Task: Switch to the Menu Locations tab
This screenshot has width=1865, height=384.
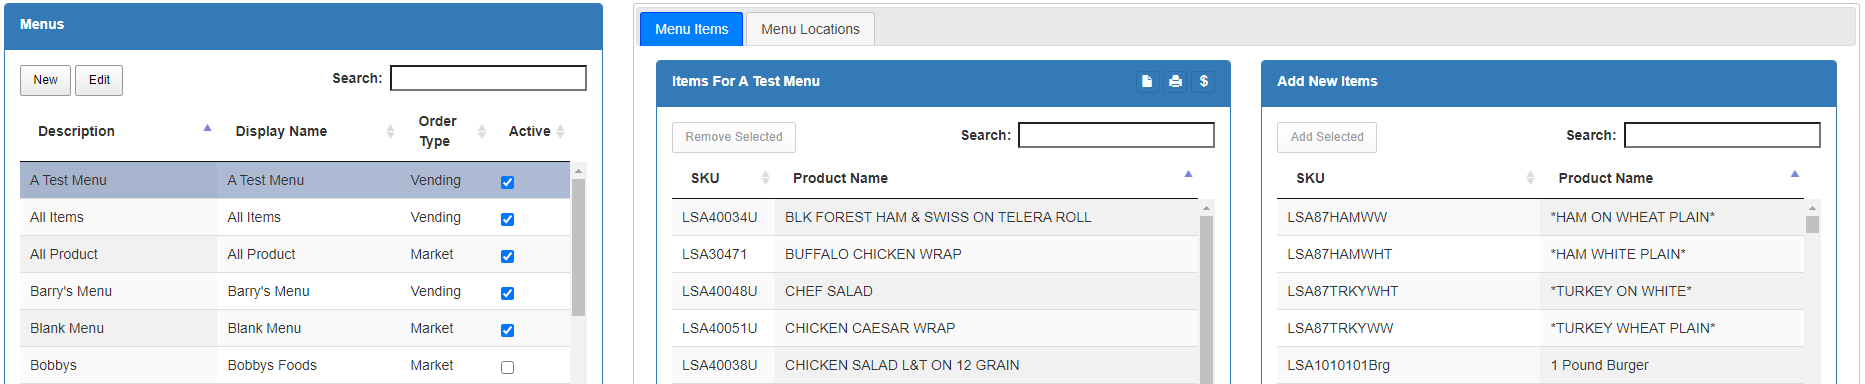Action: pos(810,29)
